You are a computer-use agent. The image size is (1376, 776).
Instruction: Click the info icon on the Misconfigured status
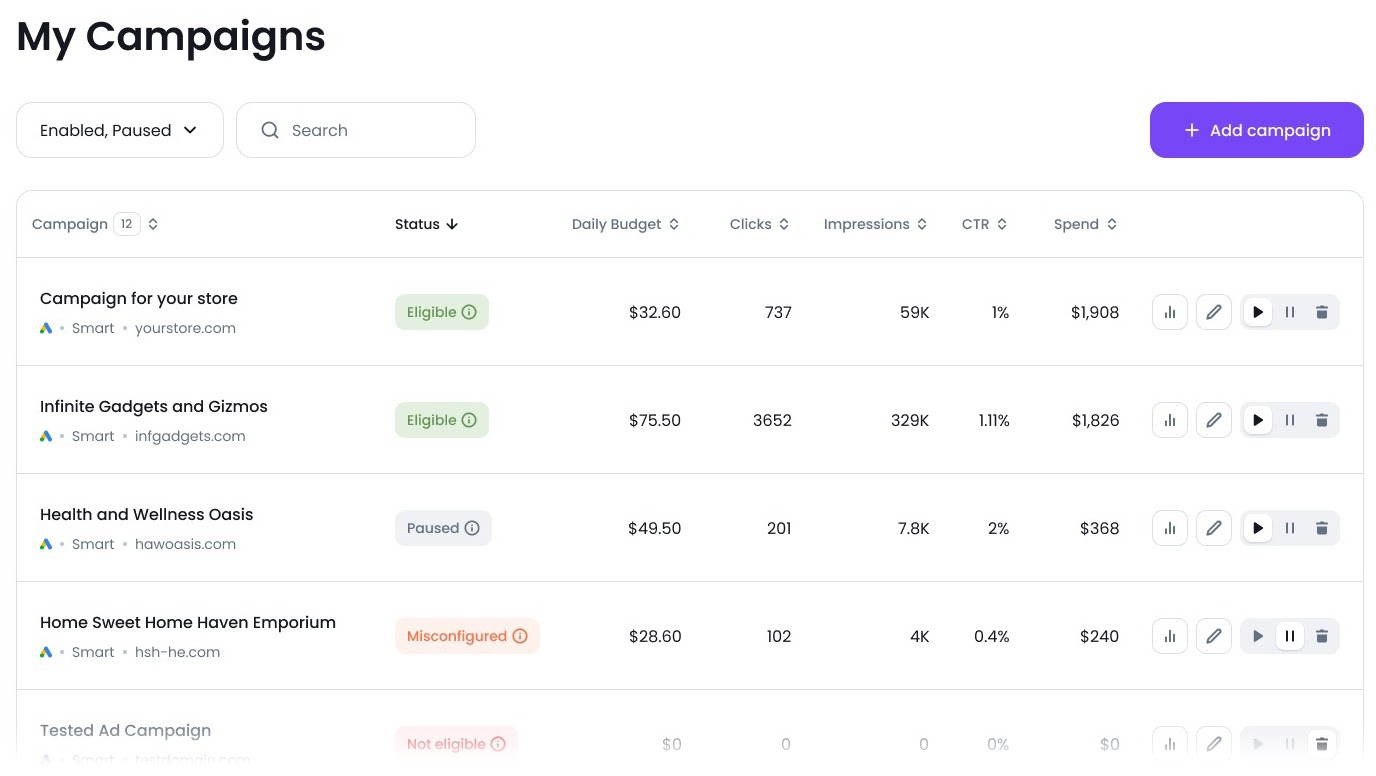pyautogui.click(x=520, y=636)
